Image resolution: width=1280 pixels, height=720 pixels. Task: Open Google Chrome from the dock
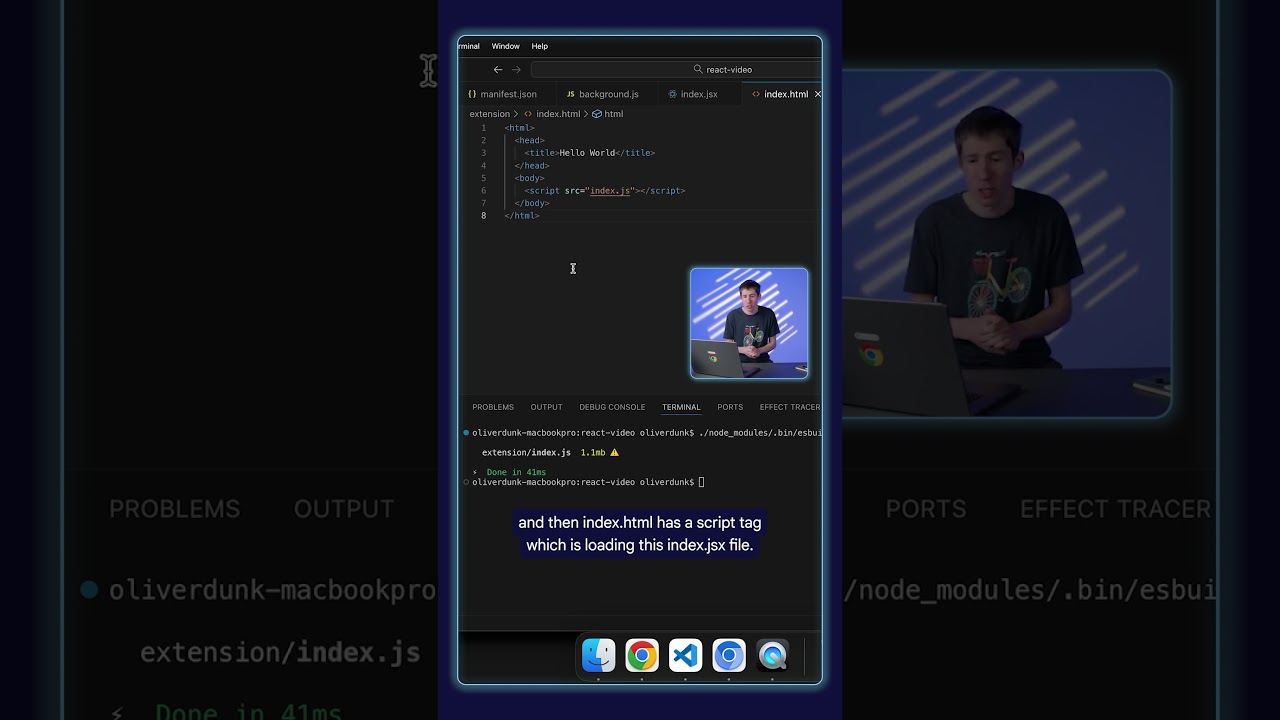[x=642, y=656]
